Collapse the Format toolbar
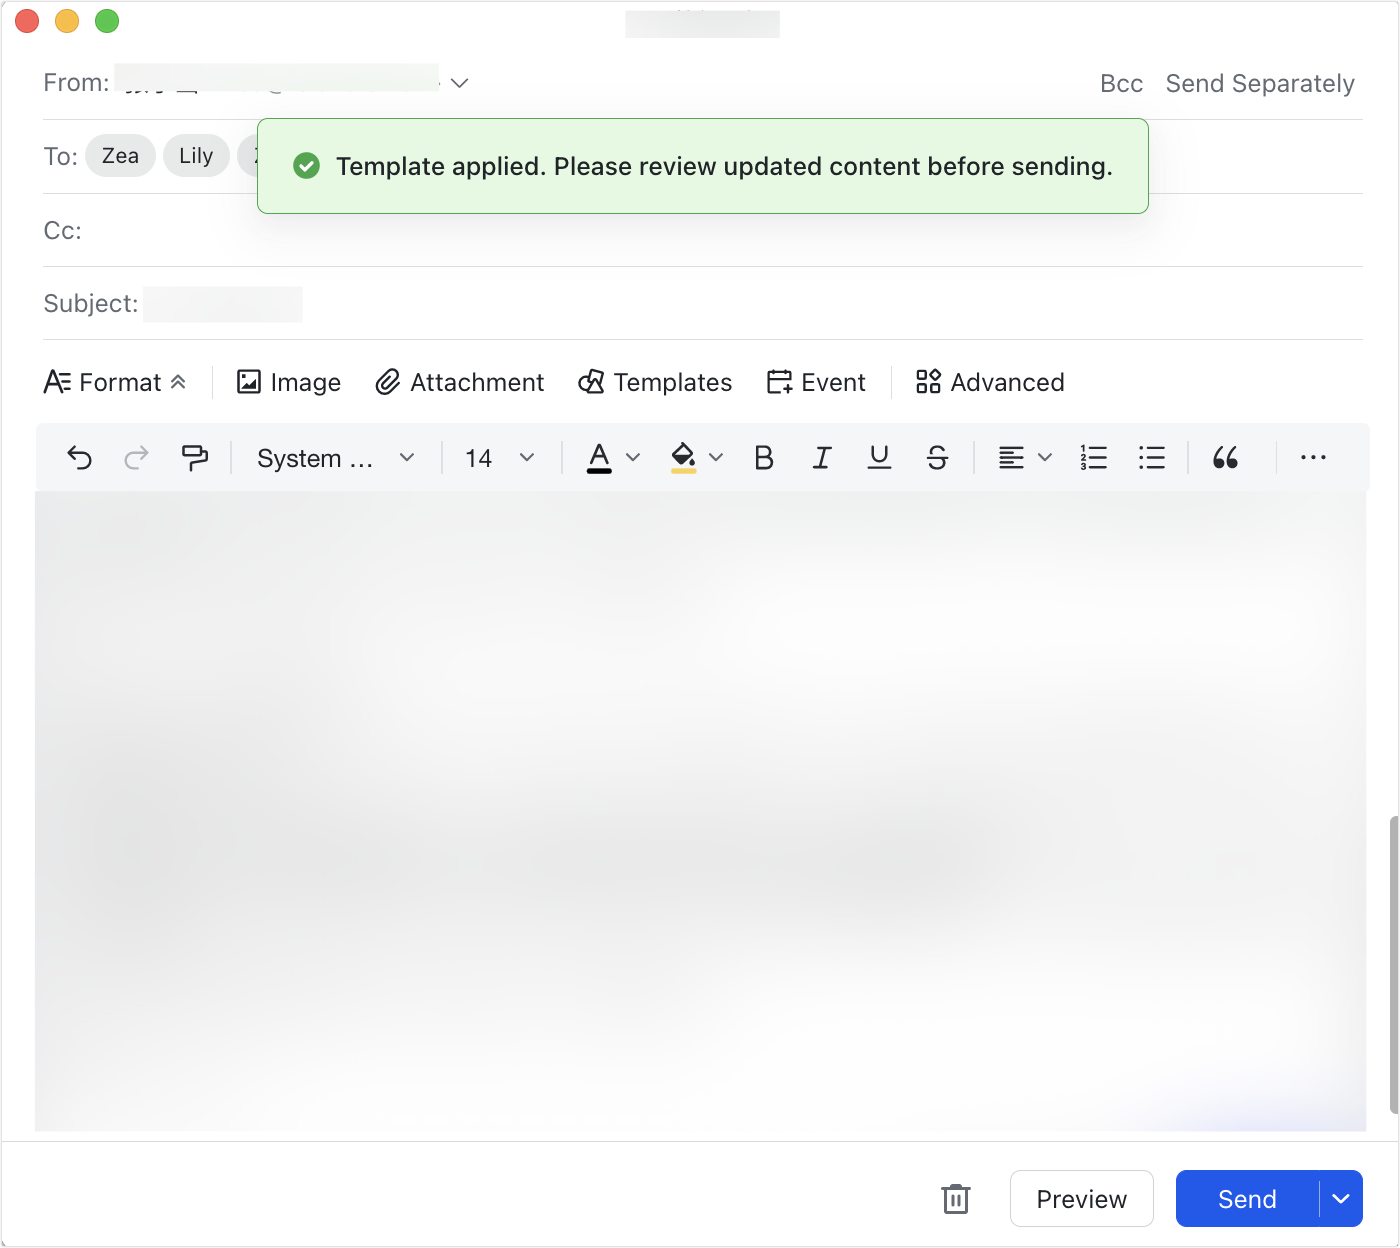Screen dimensions: 1400x1248 (x=115, y=382)
